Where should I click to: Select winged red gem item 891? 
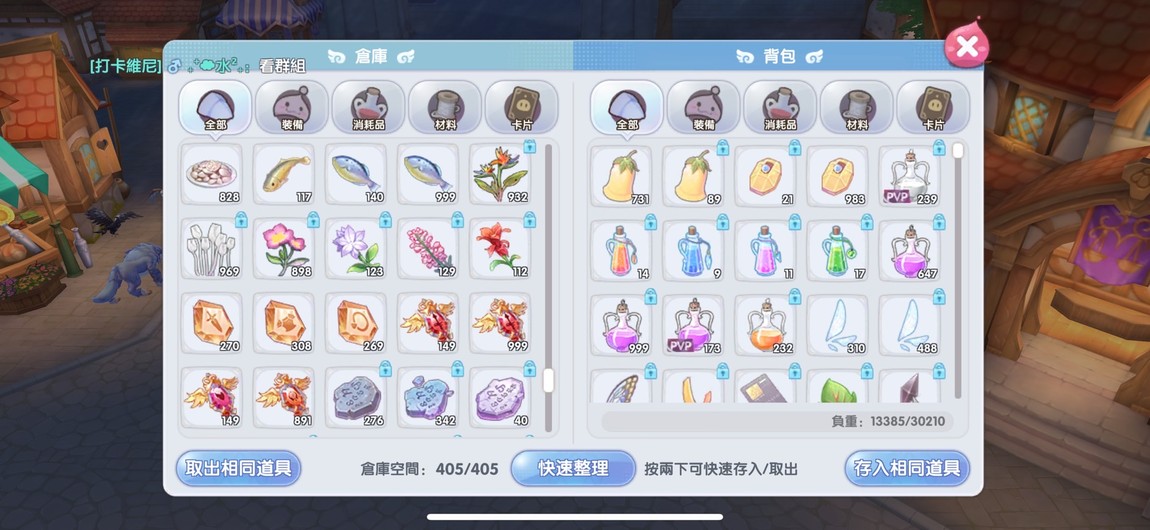click(x=284, y=398)
